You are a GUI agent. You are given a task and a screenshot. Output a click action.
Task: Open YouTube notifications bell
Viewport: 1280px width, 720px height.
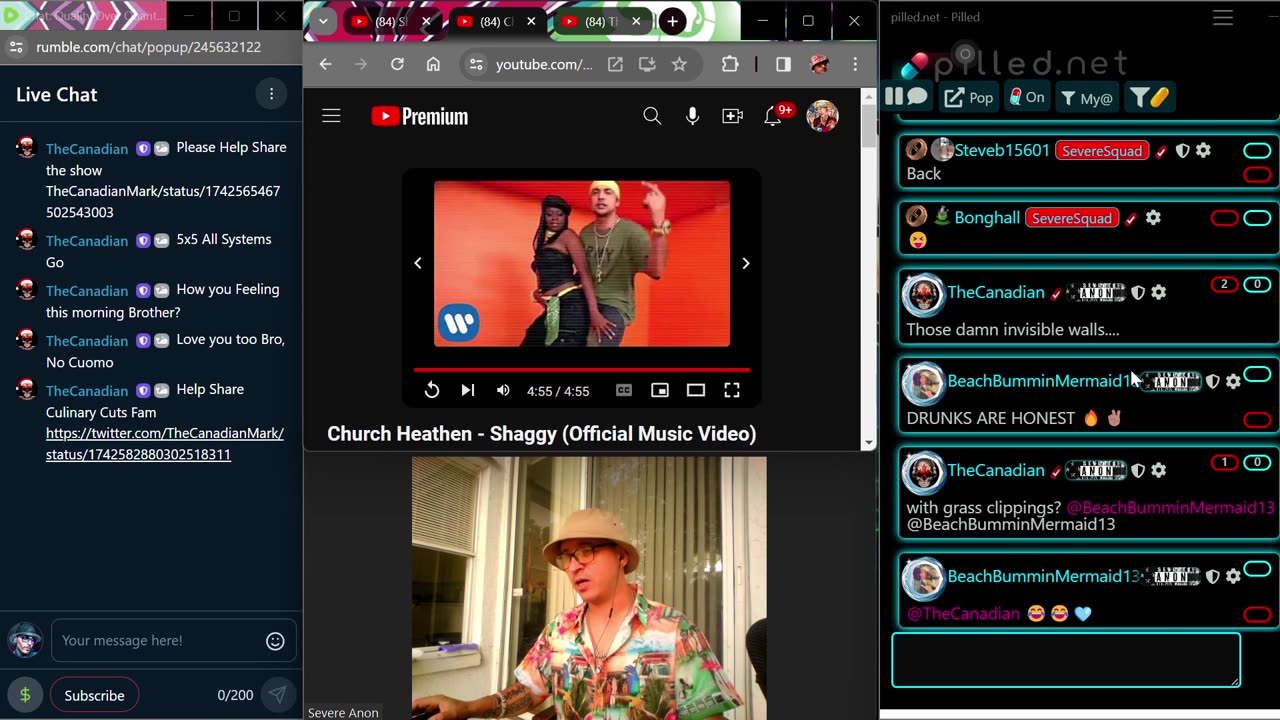coord(773,116)
